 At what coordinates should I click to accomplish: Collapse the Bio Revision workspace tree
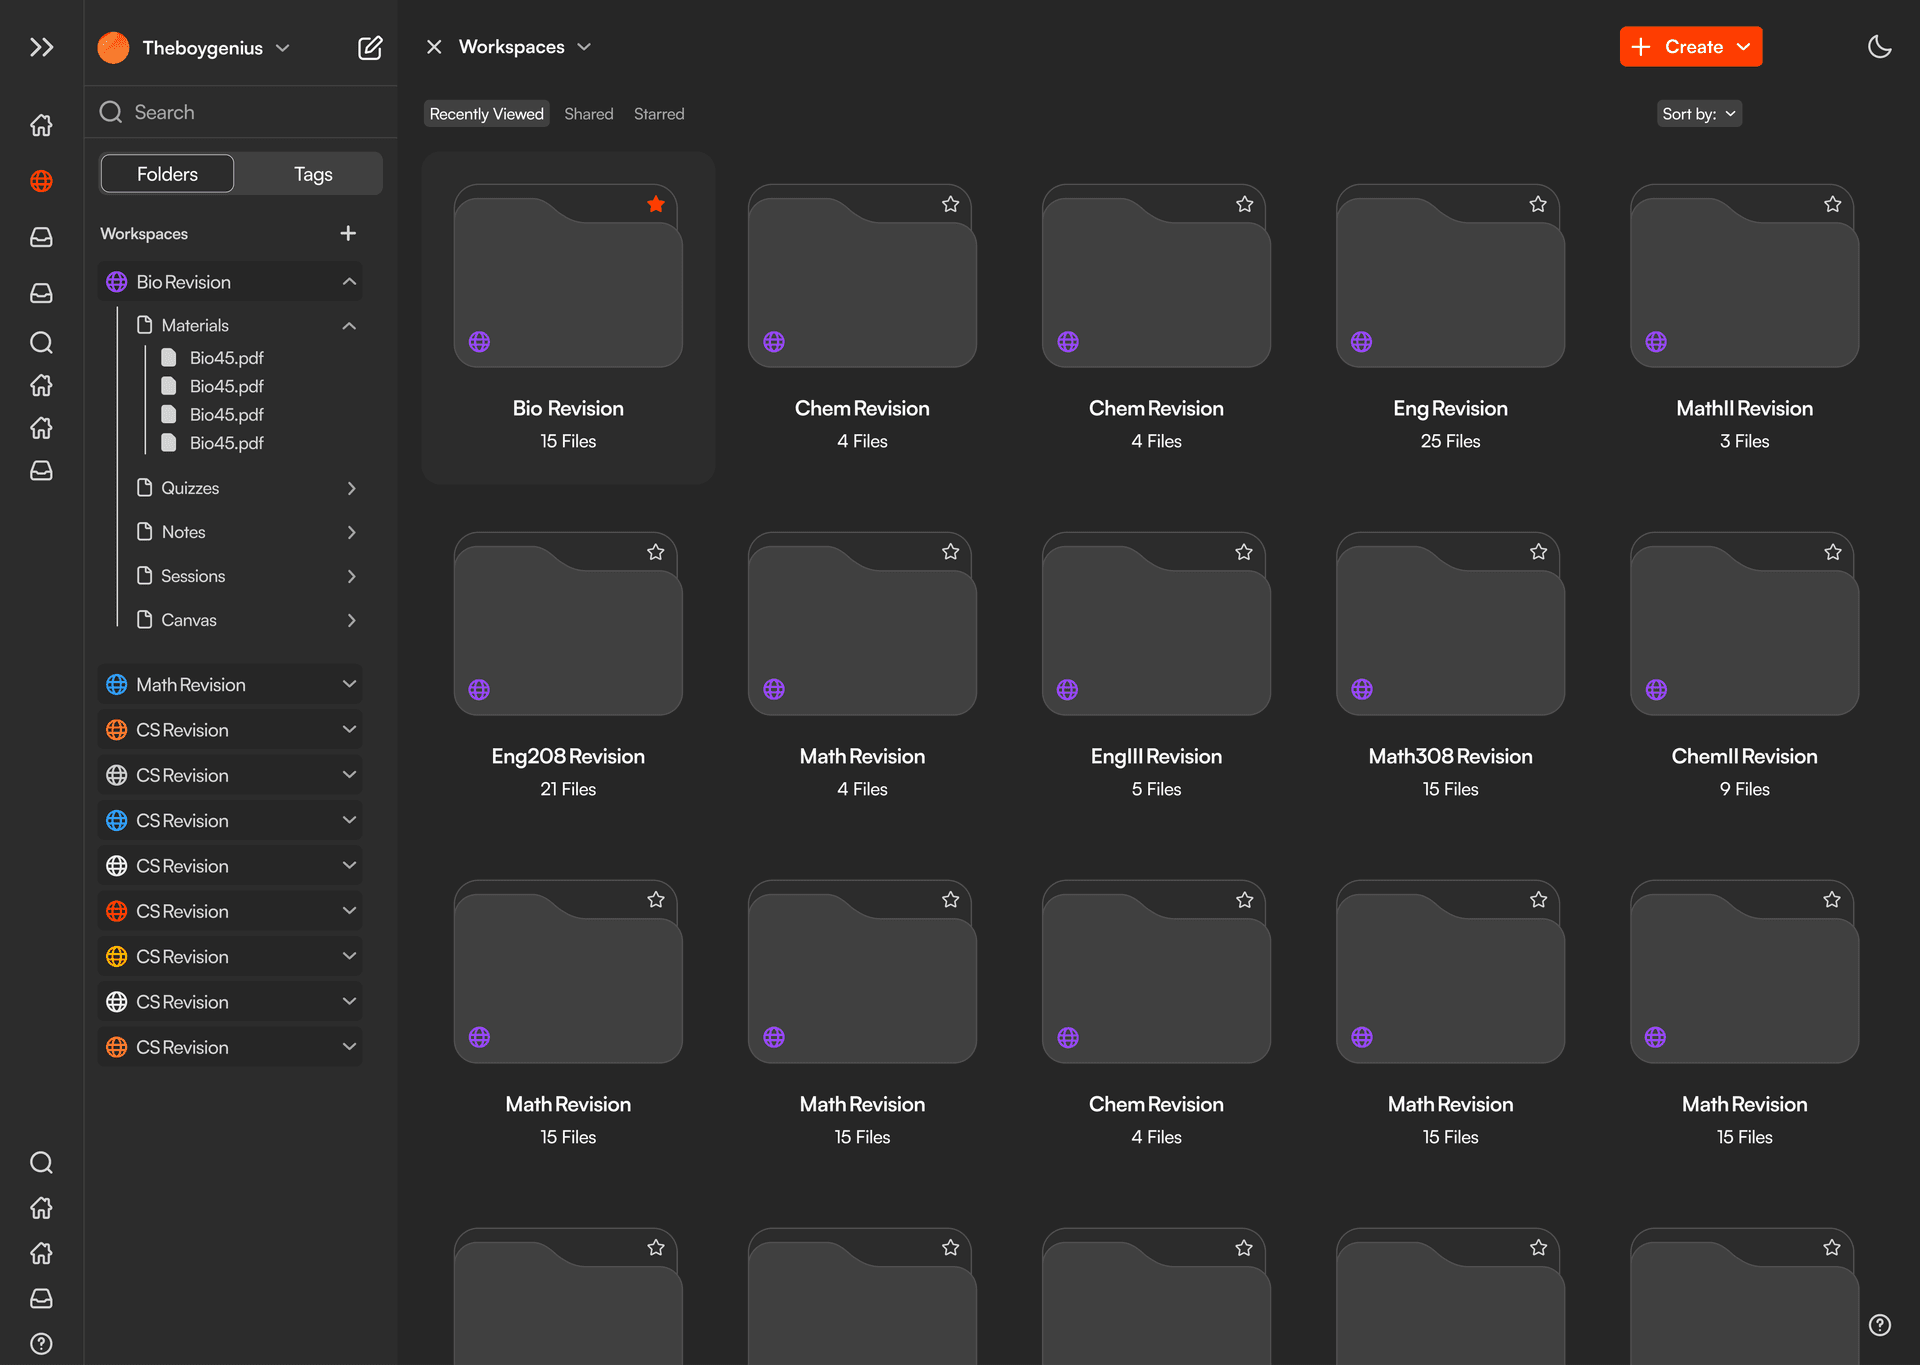pyautogui.click(x=349, y=282)
